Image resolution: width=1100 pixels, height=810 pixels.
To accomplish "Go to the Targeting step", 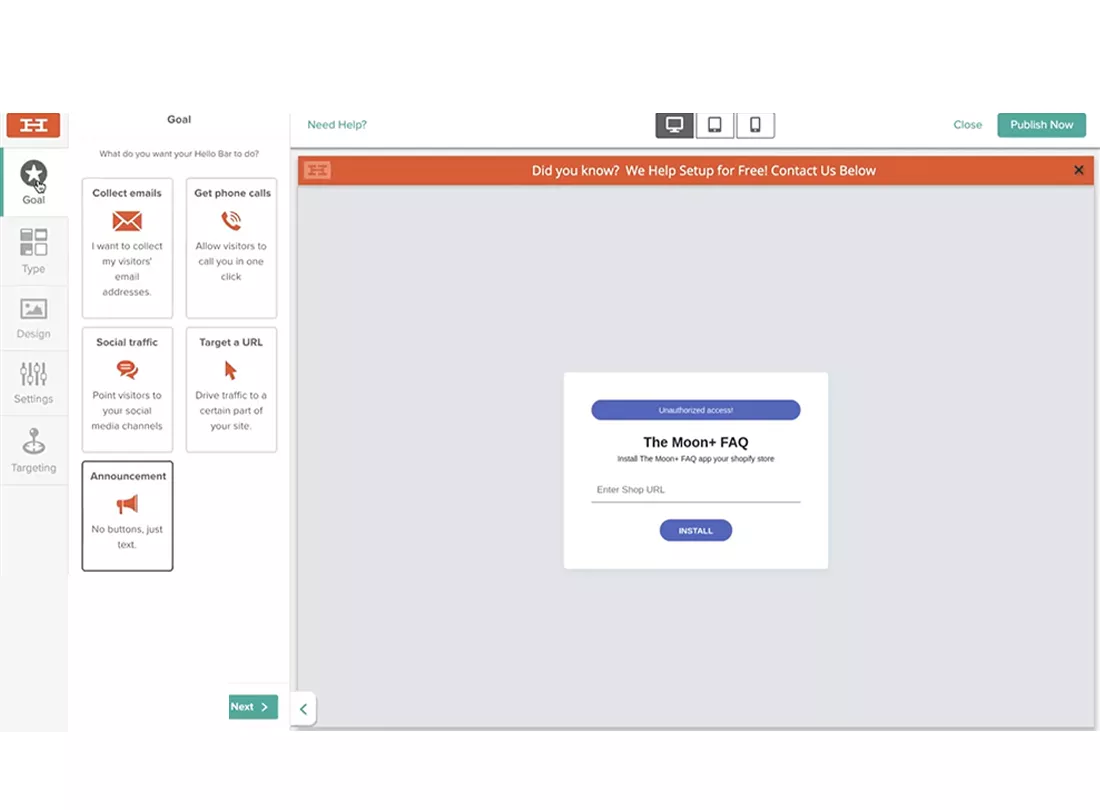I will [33, 450].
